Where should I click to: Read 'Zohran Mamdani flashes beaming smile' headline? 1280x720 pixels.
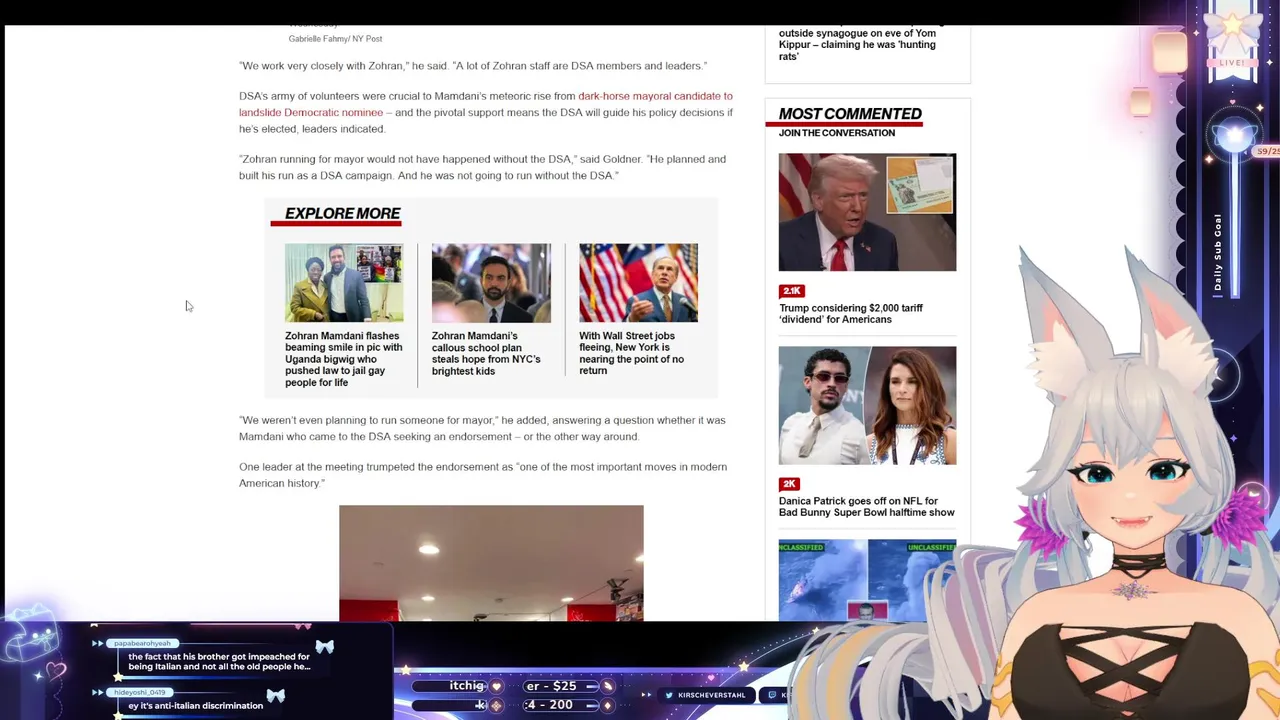pos(343,359)
